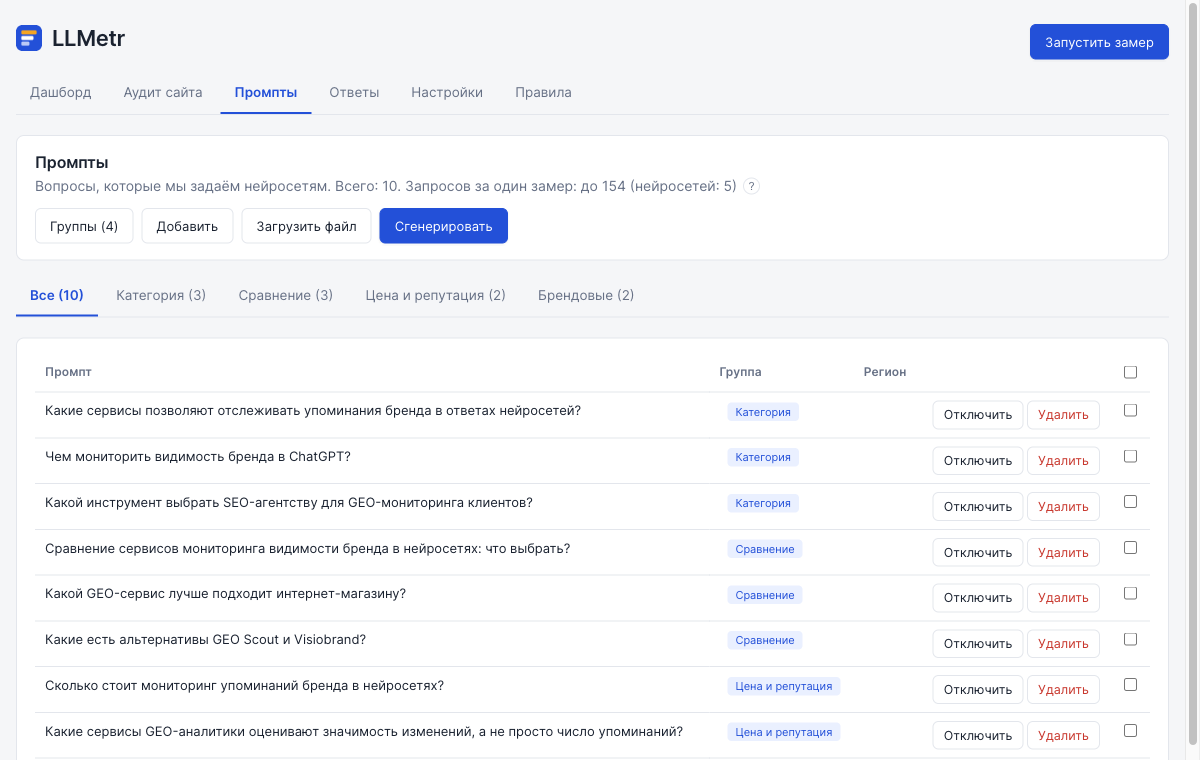This screenshot has height=760, width=1200.
Task: Switch to the Правила tab
Action: click(543, 93)
